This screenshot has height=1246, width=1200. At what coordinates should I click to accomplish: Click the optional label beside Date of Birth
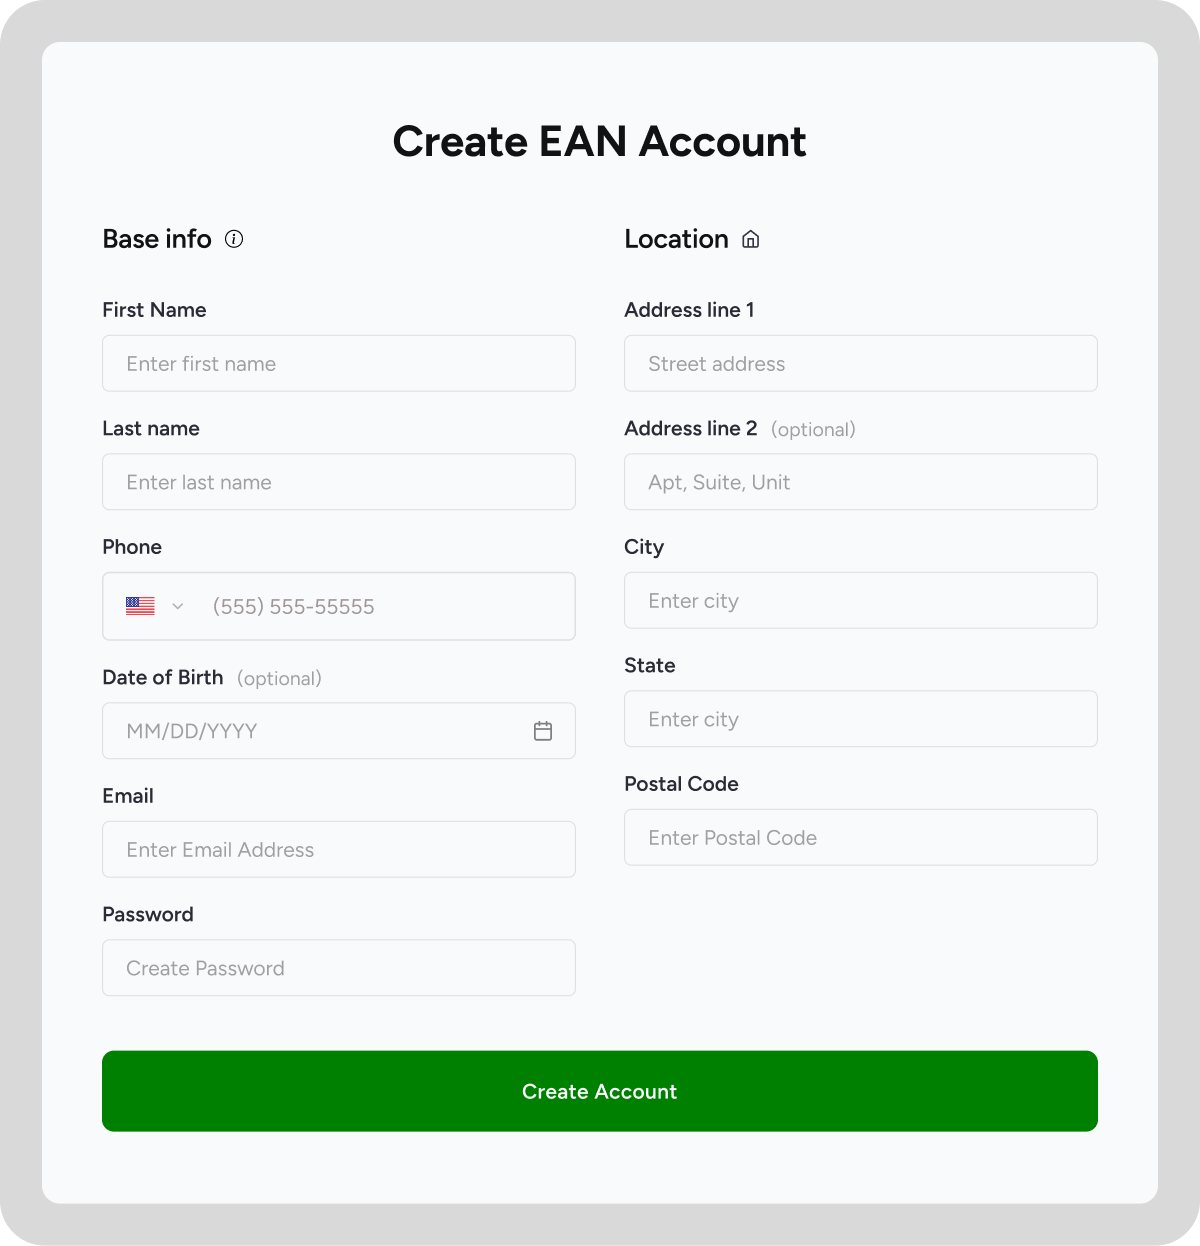point(279,678)
